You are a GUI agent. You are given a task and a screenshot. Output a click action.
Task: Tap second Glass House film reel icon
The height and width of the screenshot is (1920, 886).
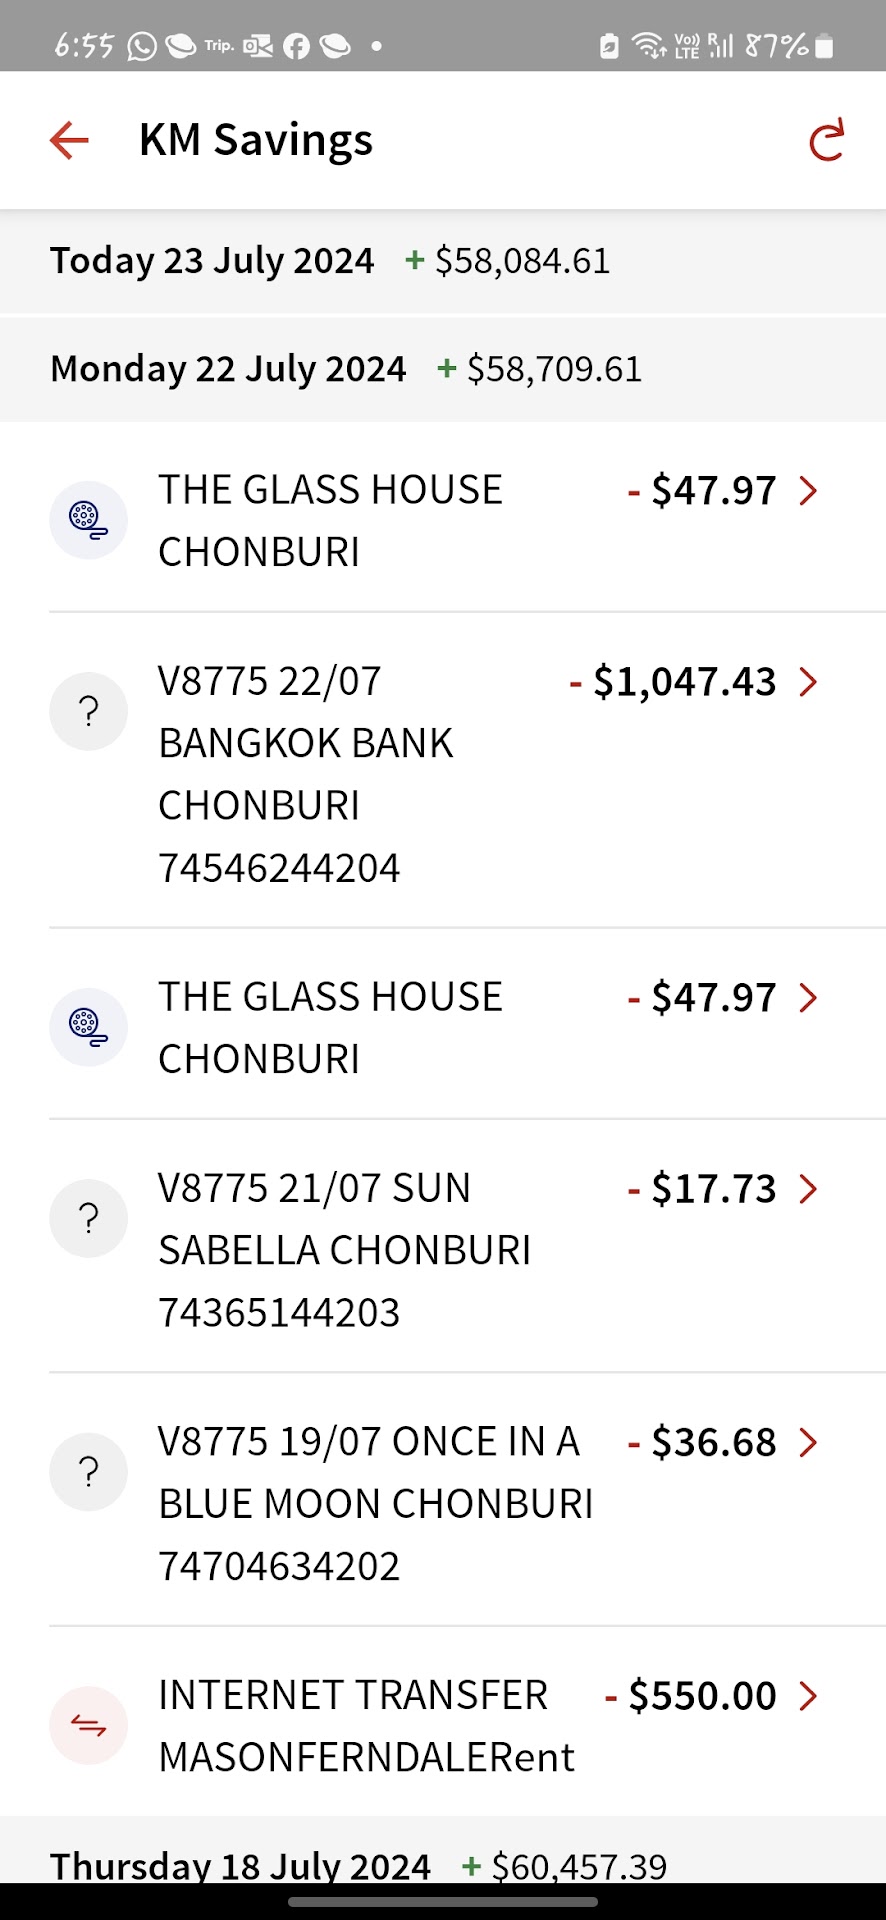[x=88, y=1027]
